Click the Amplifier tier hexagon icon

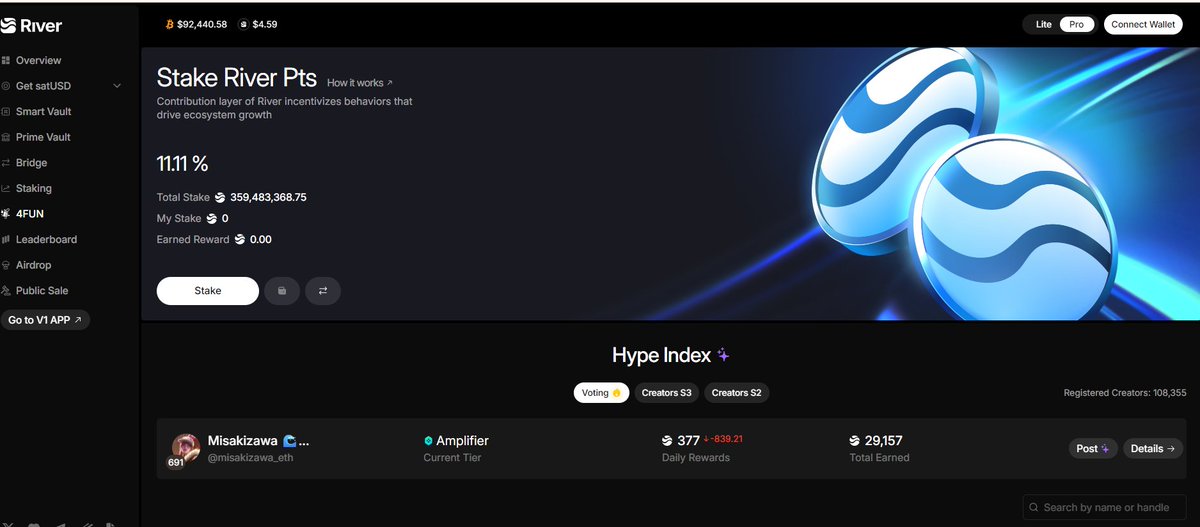click(428, 441)
